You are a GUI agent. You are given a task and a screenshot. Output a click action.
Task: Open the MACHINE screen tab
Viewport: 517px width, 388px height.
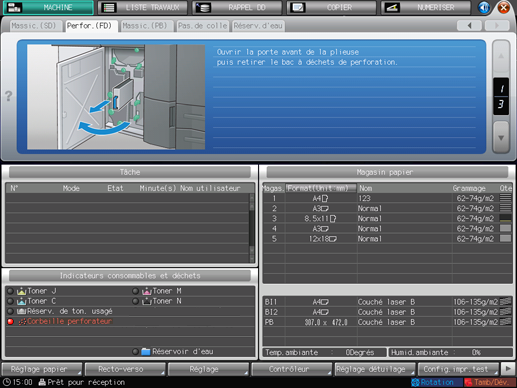(48, 7)
